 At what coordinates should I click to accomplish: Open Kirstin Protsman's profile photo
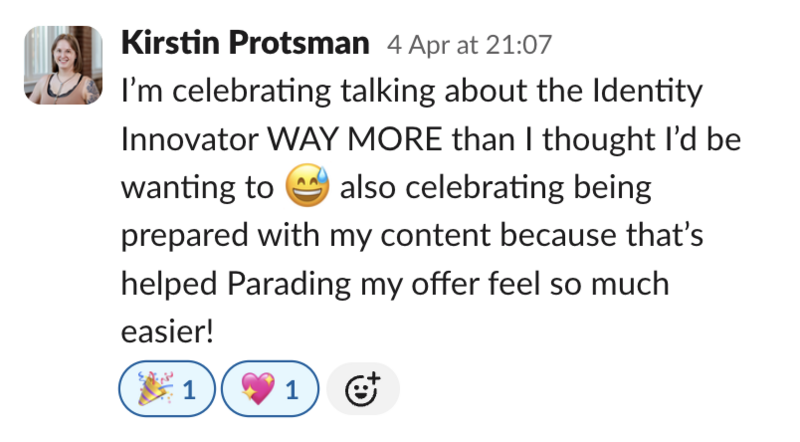point(63,65)
